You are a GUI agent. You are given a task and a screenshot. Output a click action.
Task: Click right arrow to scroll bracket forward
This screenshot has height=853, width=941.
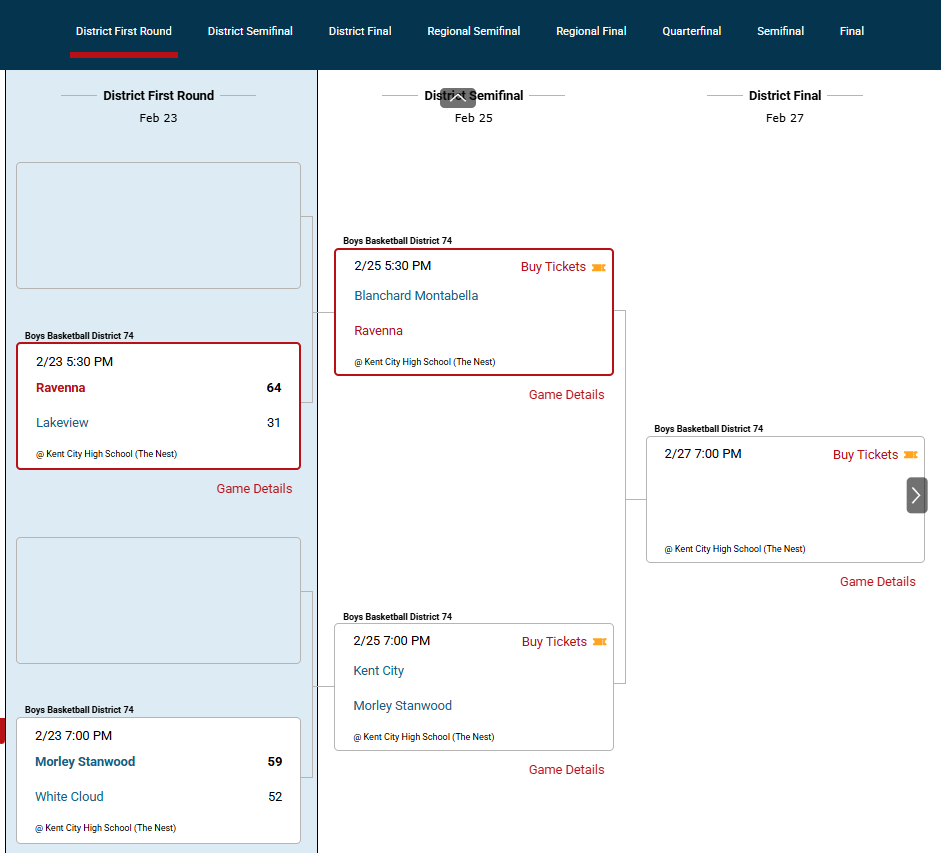[916, 495]
